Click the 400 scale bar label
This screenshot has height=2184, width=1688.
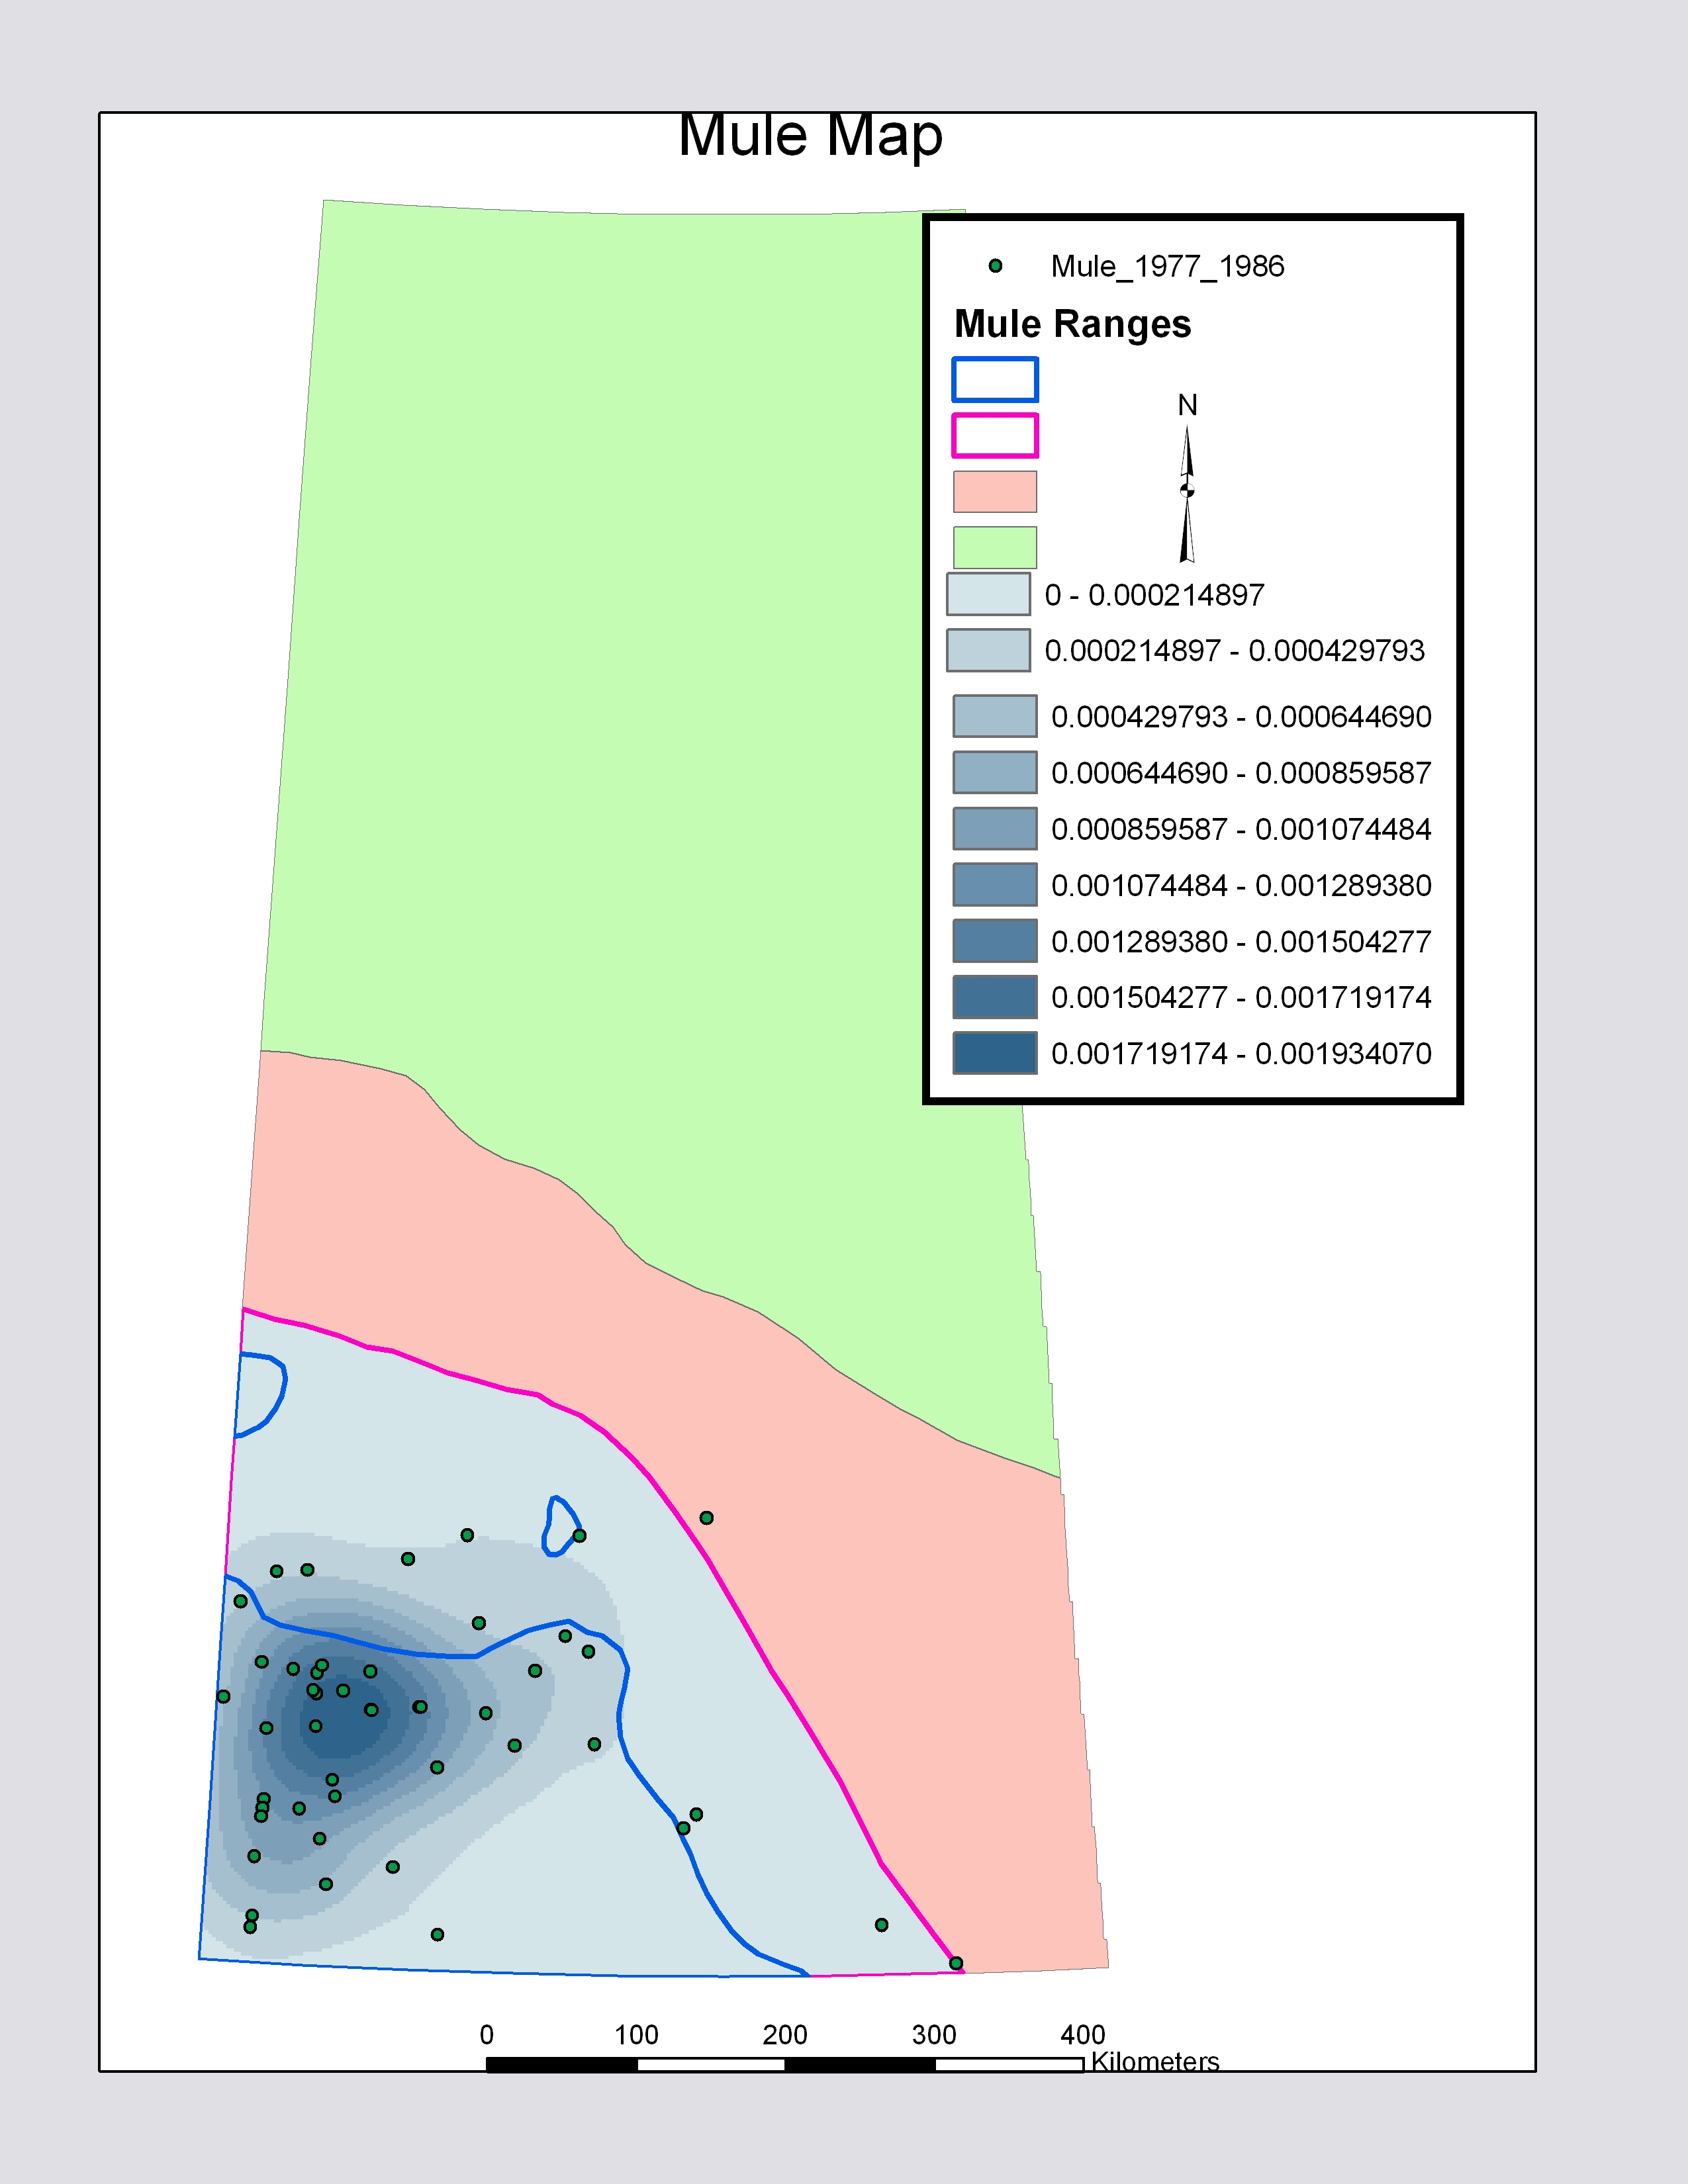[1083, 2035]
